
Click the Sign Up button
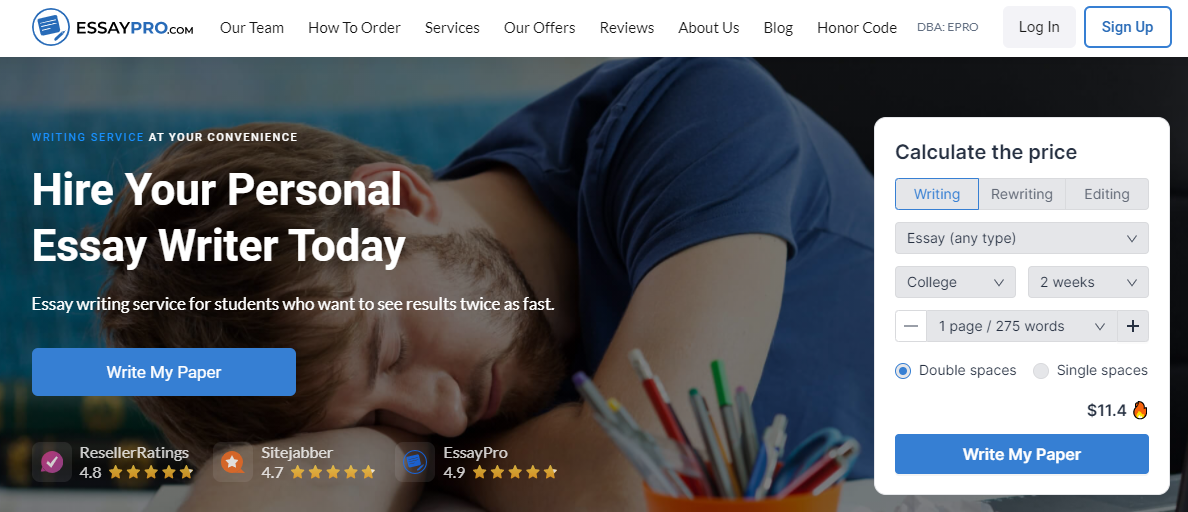coord(1127,27)
